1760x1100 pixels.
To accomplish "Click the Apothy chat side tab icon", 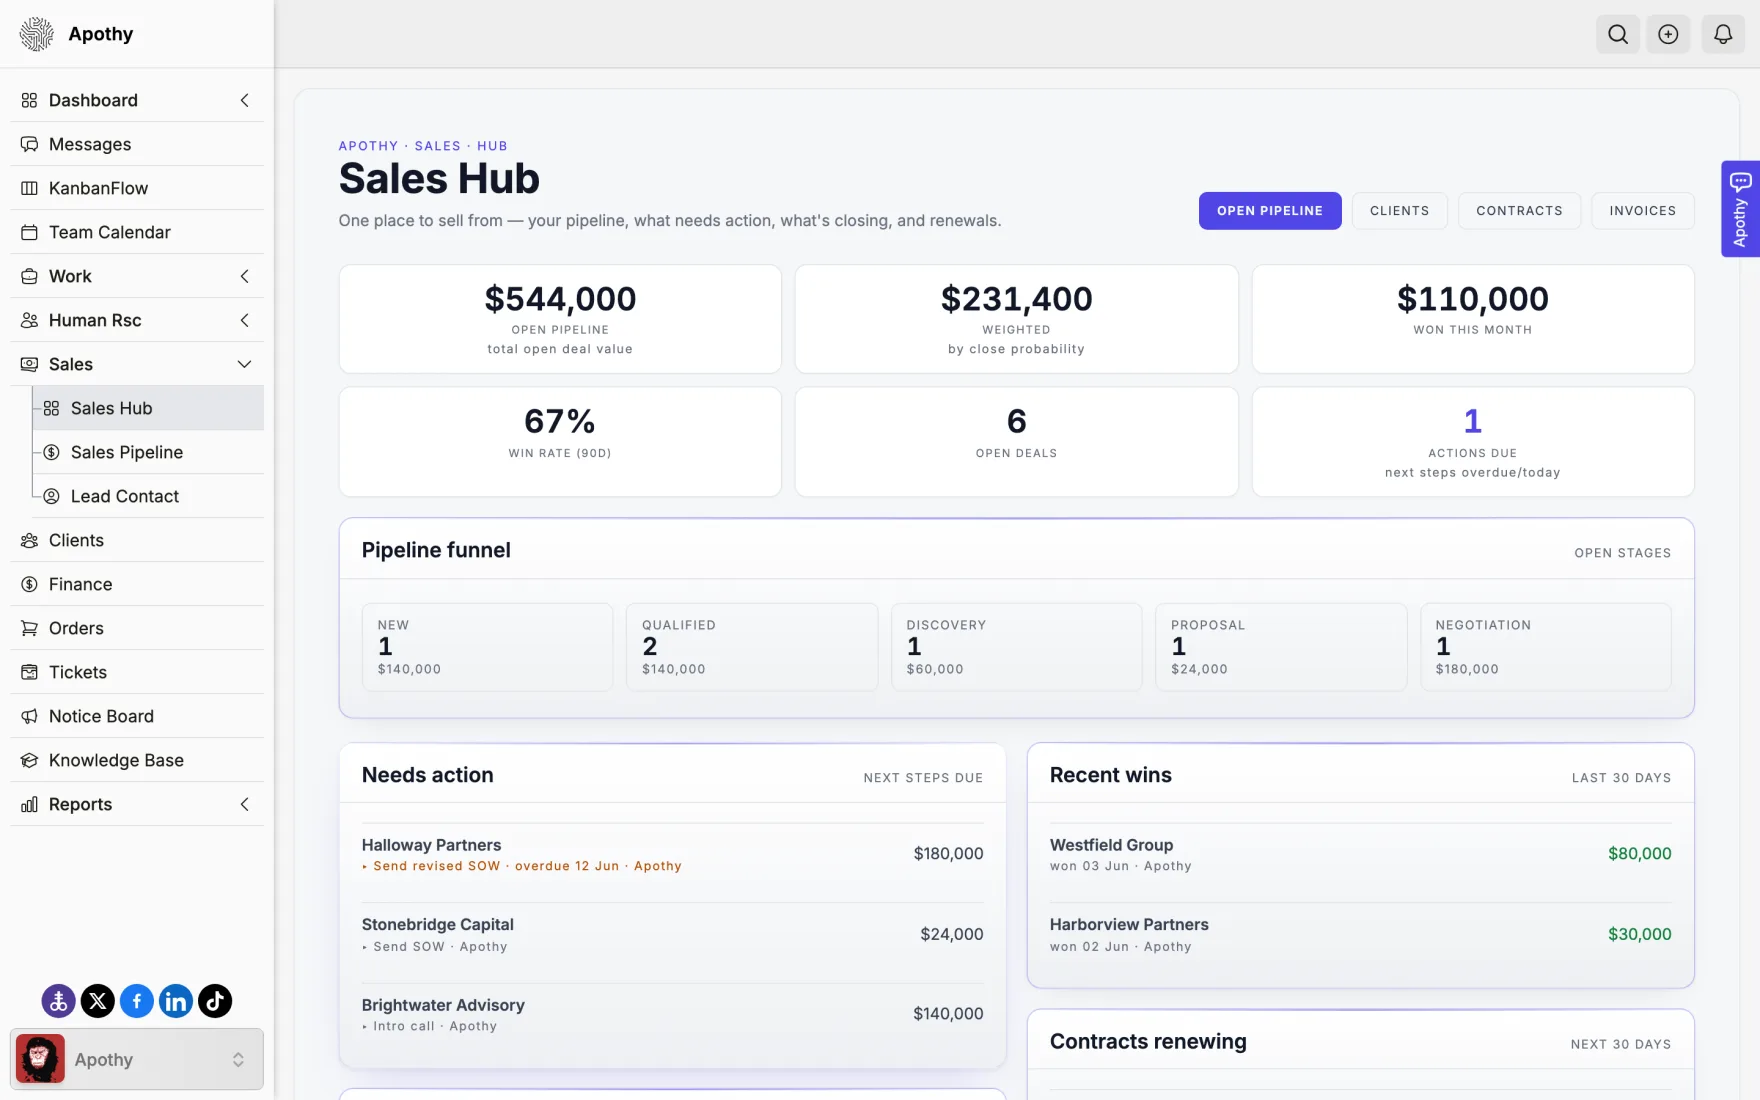I will (x=1740, y=183).
